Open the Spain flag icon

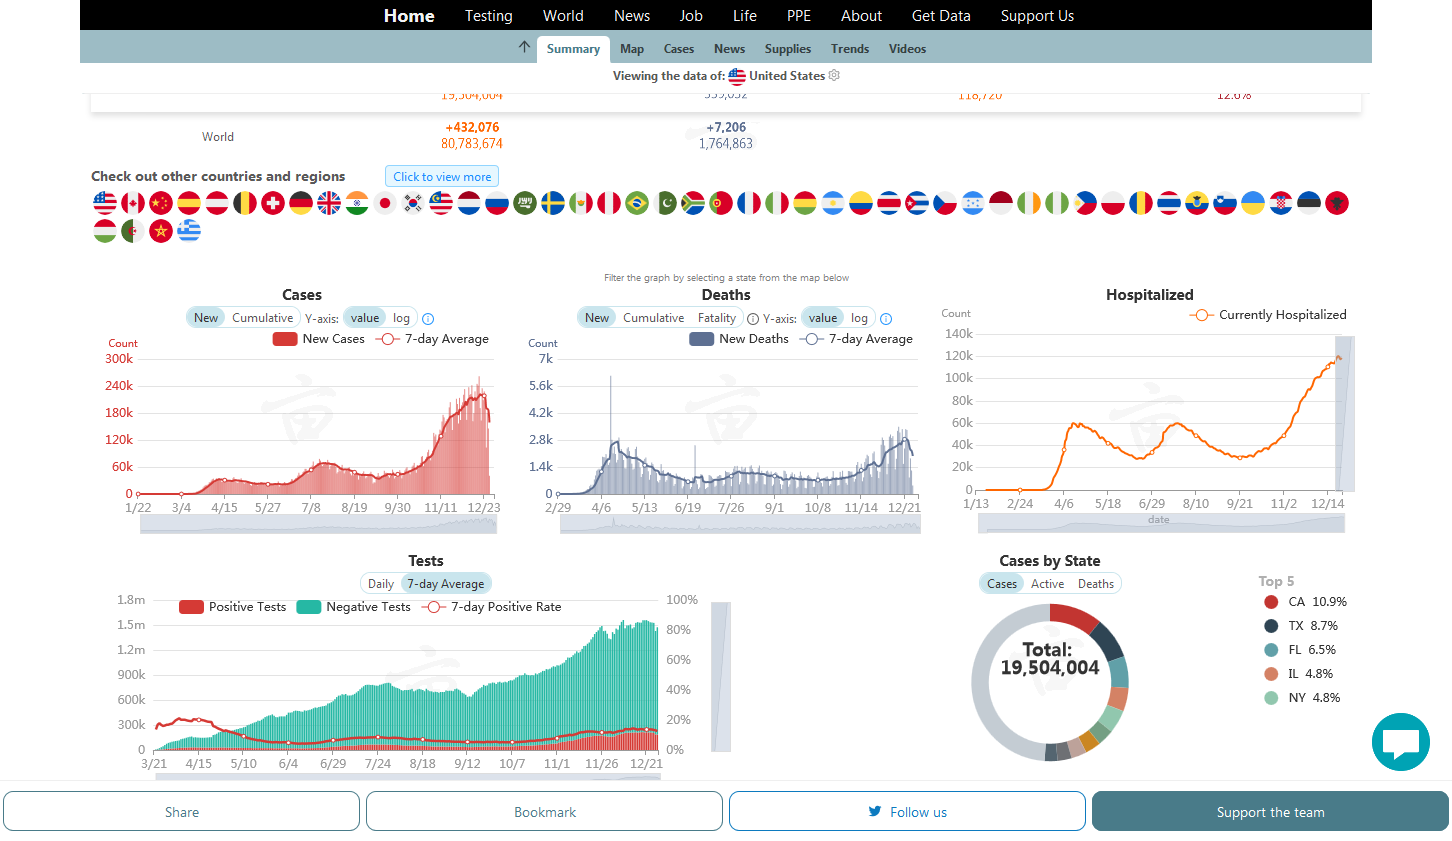[189, 203]
